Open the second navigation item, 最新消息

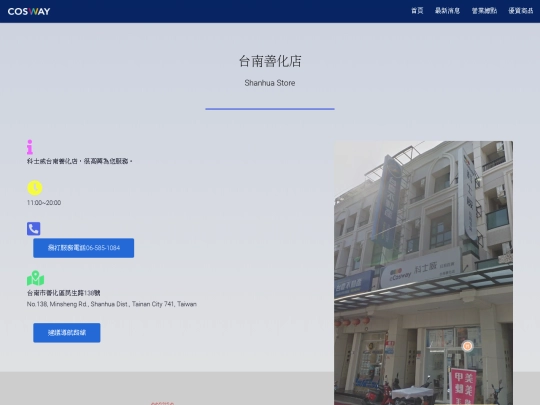tap(447, 11)
